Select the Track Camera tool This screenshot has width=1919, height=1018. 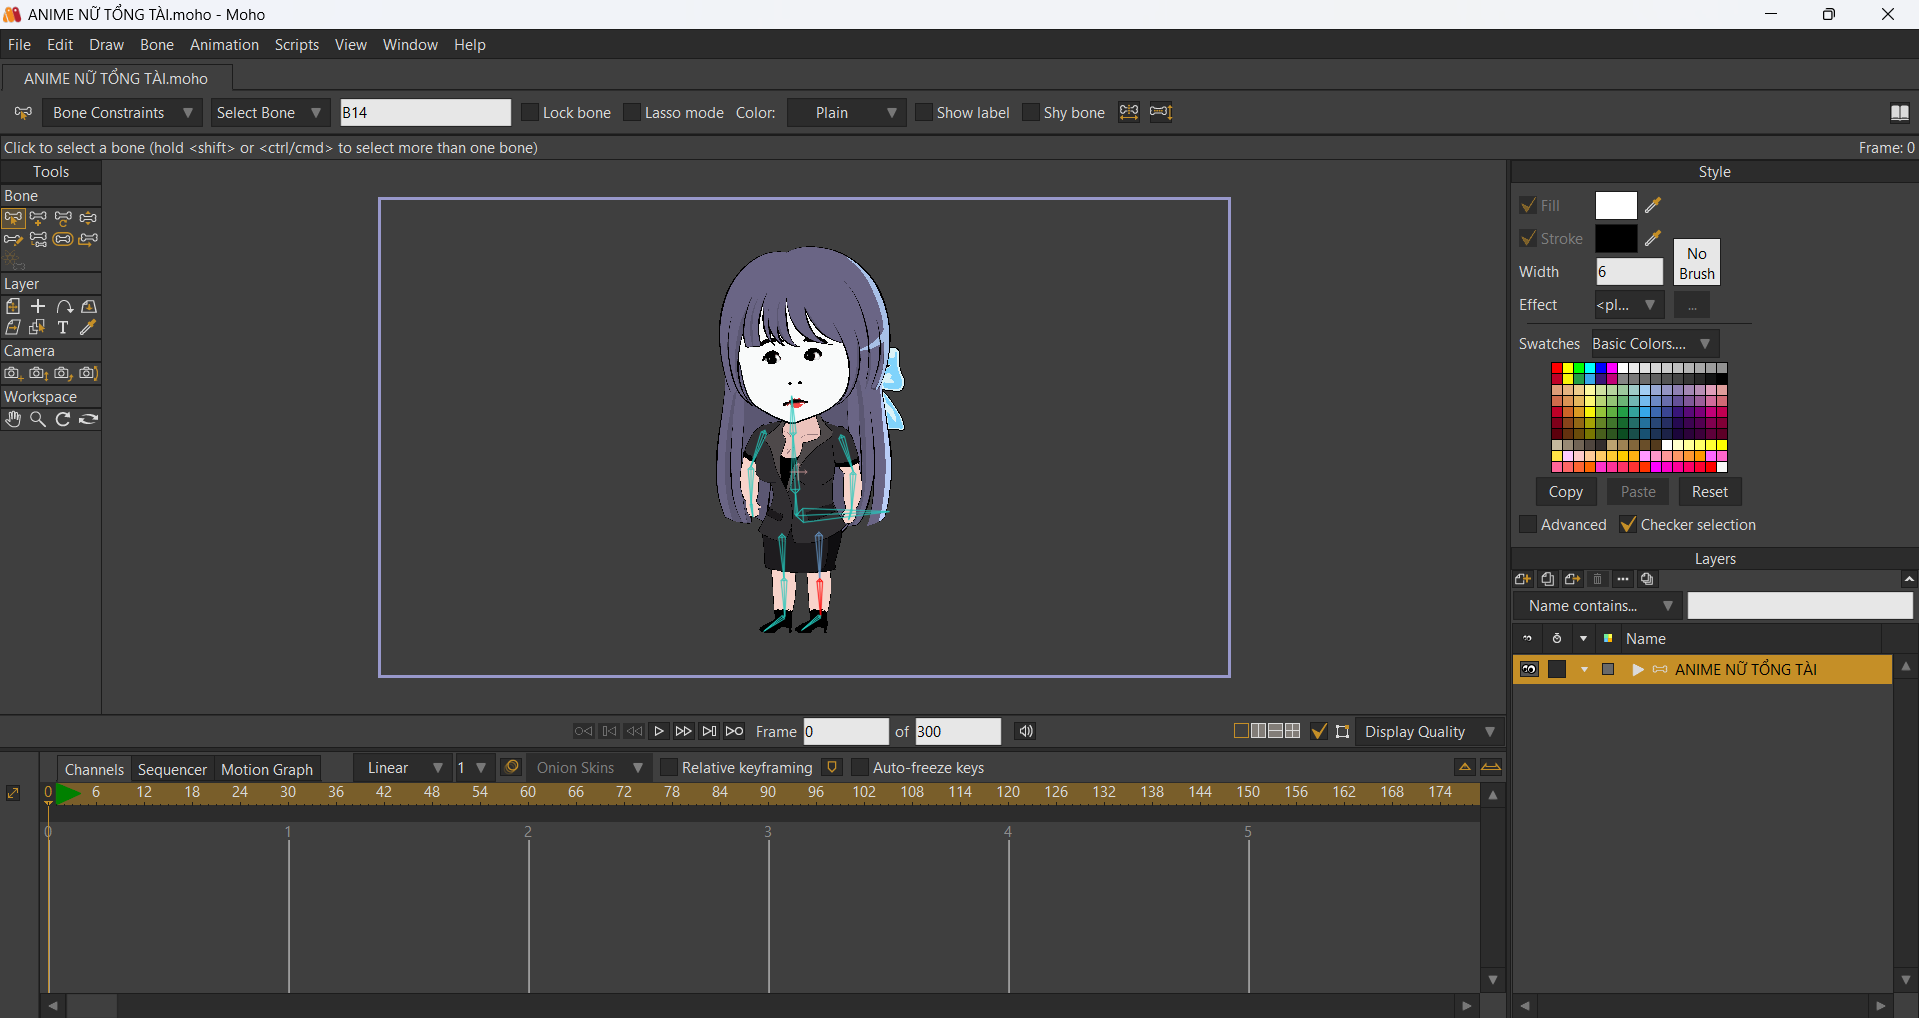point(13,374)
